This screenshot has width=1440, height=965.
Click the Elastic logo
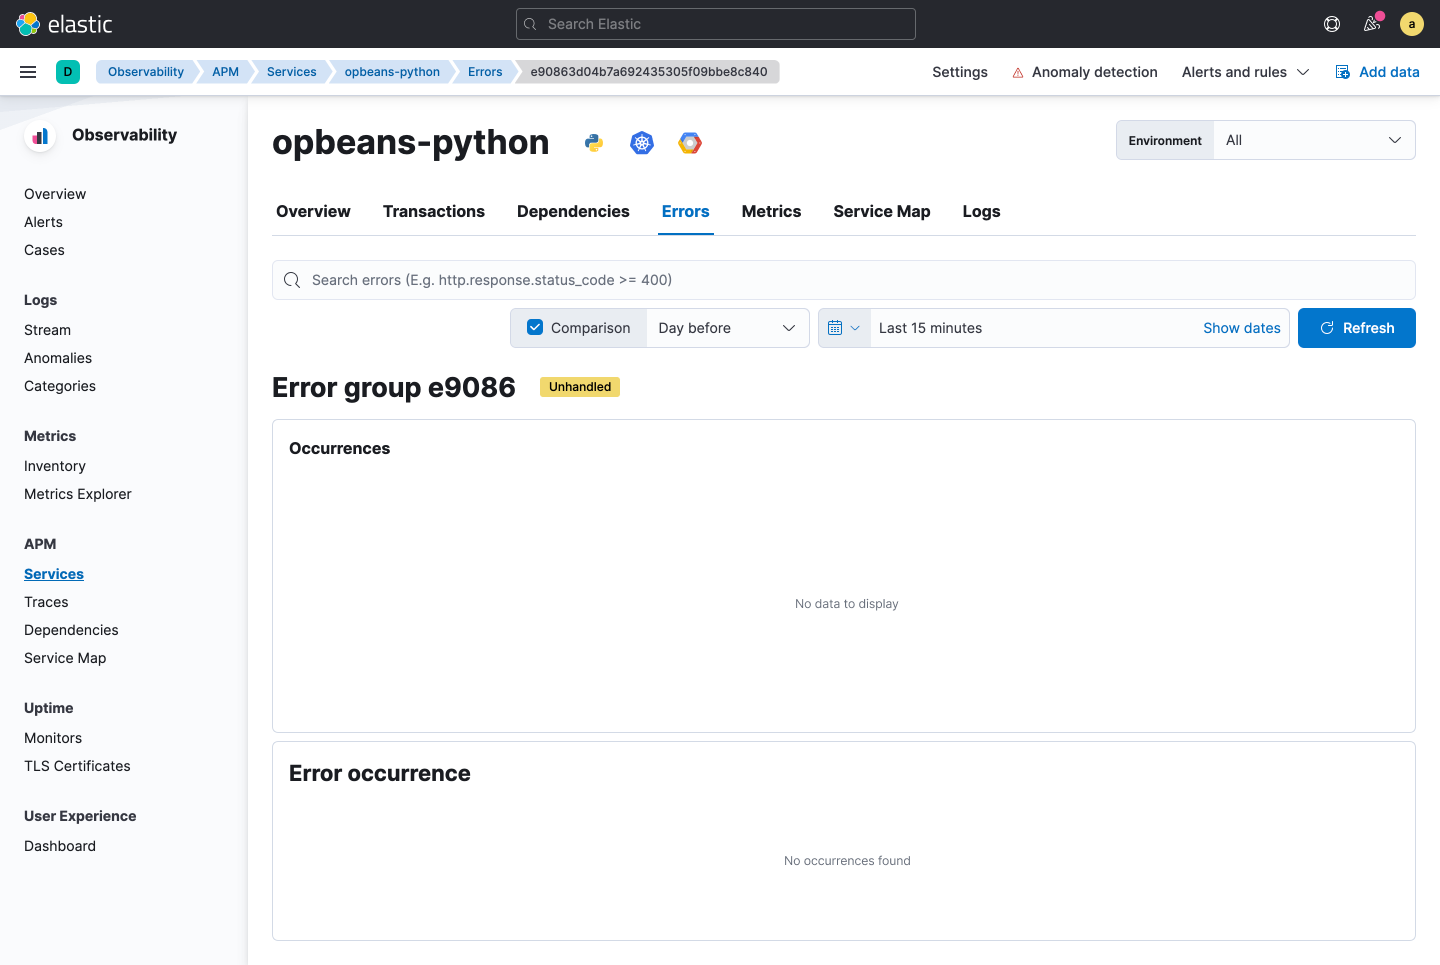pos(64,24)
